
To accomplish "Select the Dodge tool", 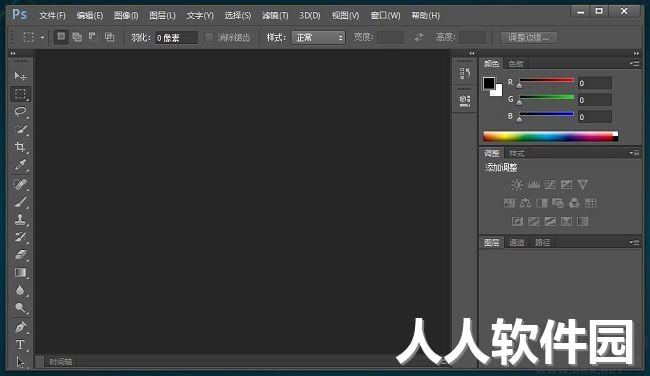I will pyautogui.click(x=20, y=308).
